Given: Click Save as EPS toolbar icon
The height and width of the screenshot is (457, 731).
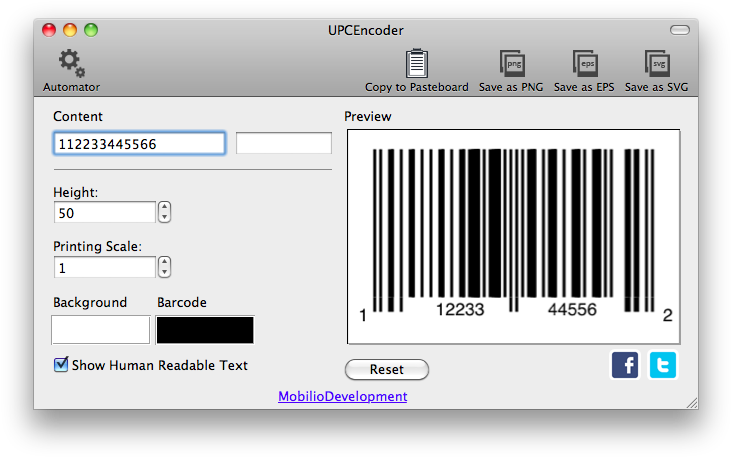Looking at the screenshot, I should click(585, 63).
